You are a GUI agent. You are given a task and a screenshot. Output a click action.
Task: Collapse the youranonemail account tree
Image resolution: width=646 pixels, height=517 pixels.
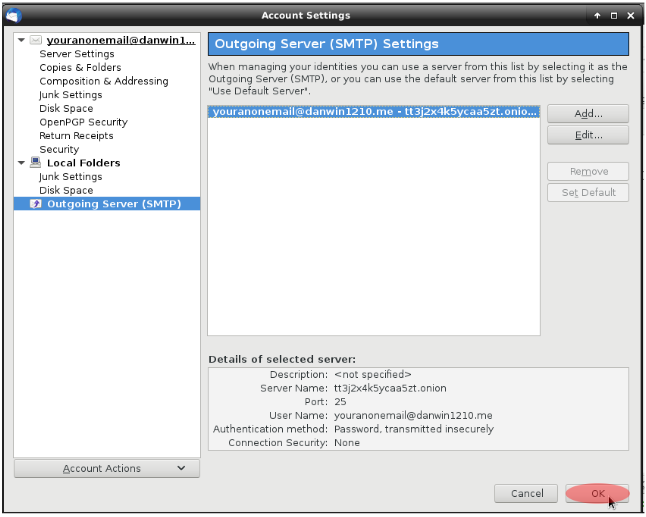(21, 41)
